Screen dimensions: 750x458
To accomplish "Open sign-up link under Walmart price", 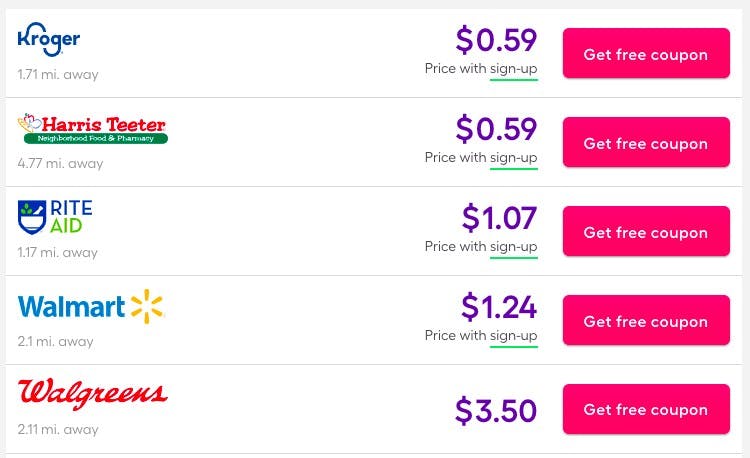I will 513,336.
